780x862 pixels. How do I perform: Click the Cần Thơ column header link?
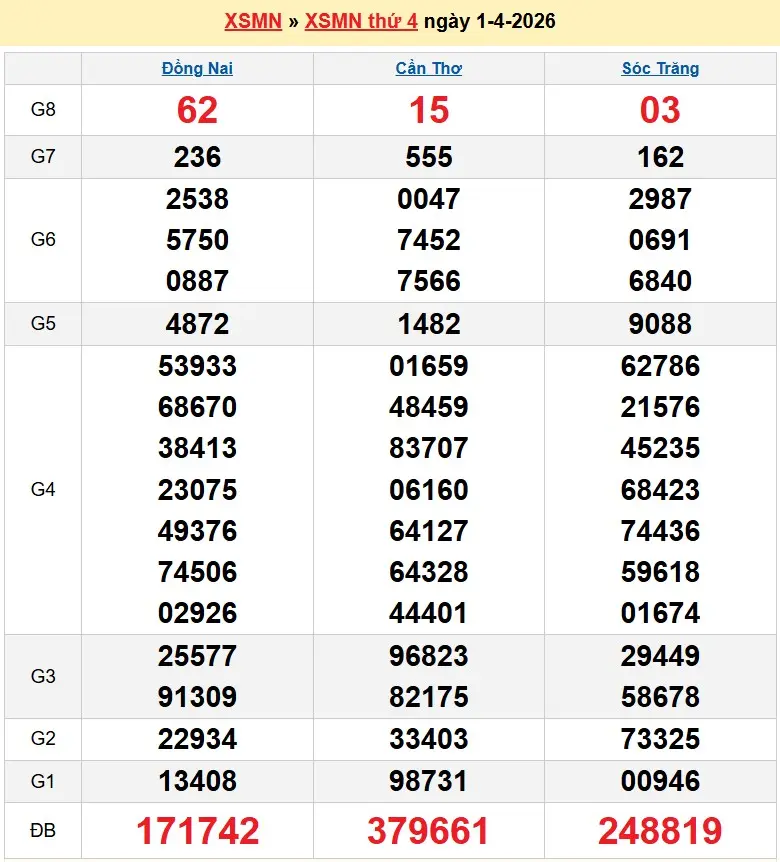click(x=429, y=69)
